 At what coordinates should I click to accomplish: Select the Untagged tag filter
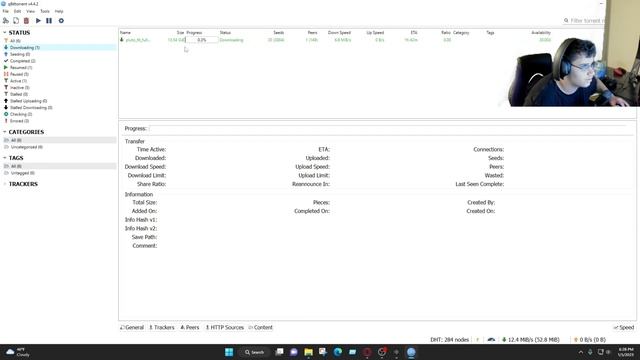click(22, 173)
